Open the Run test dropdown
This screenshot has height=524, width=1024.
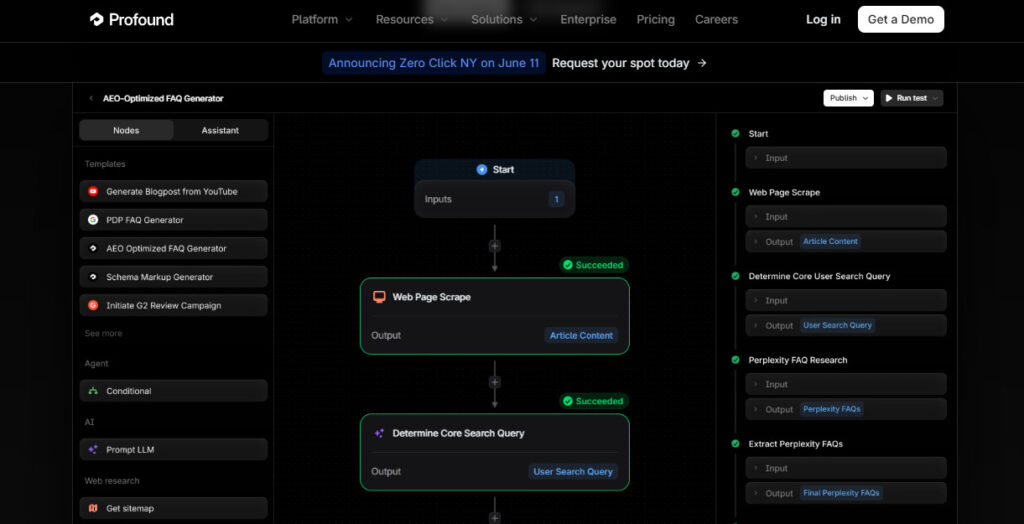(911, 98)
